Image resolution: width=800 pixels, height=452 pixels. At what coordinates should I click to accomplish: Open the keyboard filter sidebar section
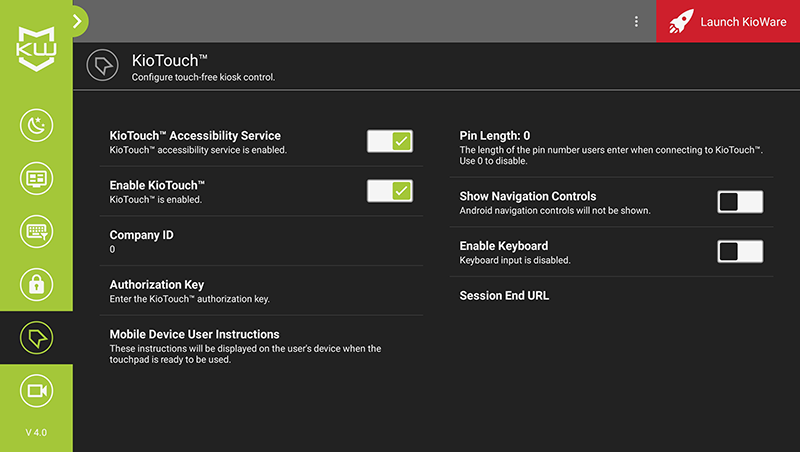point(36,231)
